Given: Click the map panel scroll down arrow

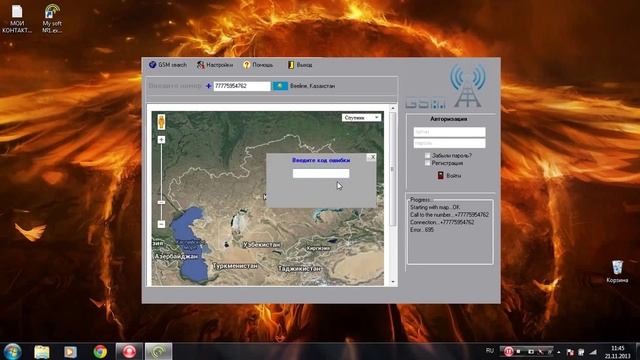Looking at the screenshot, I should coord(393,282).
